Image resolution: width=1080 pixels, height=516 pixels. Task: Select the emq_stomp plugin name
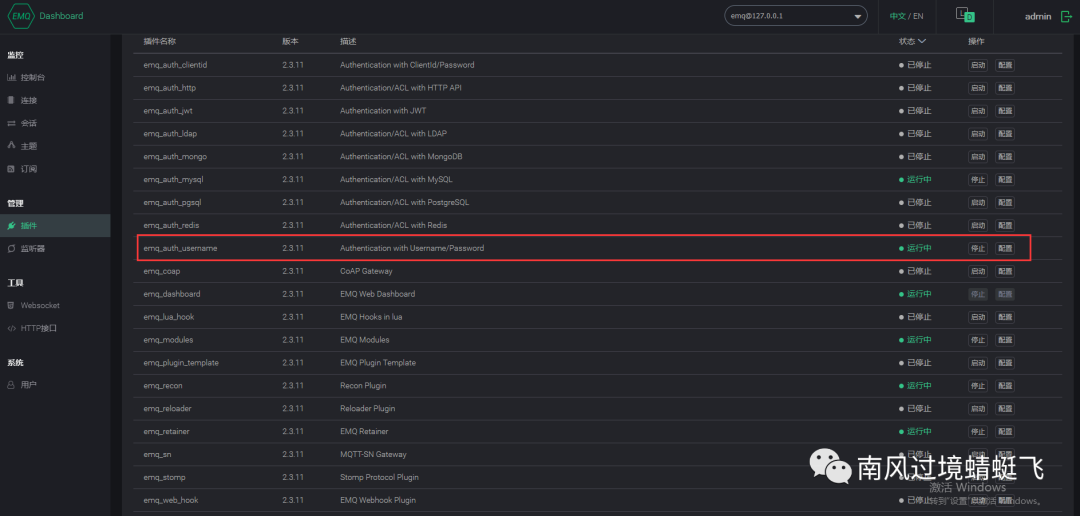165,477
